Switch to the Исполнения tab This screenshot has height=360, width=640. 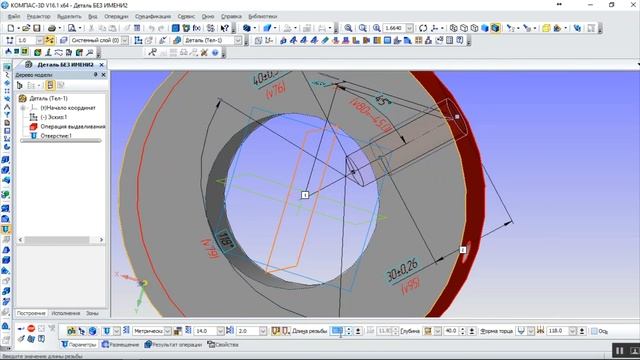click(x=66, y=313)
